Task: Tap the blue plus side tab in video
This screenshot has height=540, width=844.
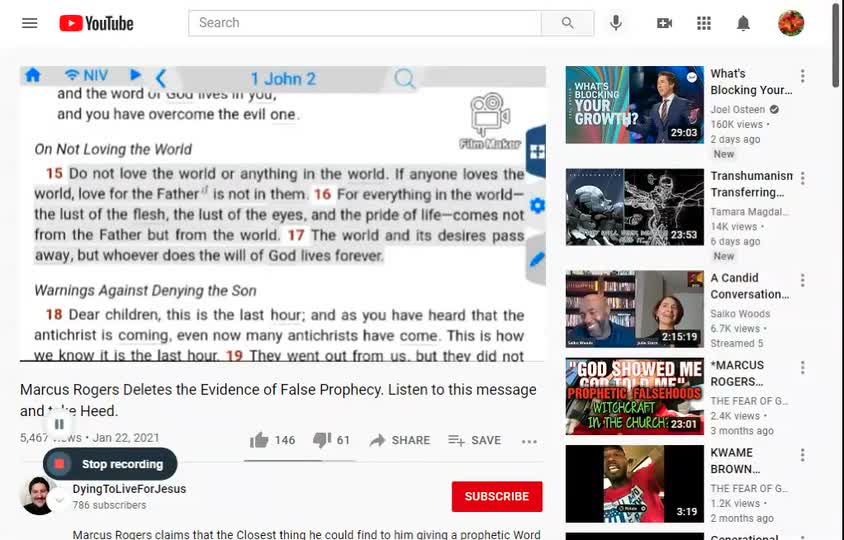Action: pyautogui.click(x=537, y=152)
